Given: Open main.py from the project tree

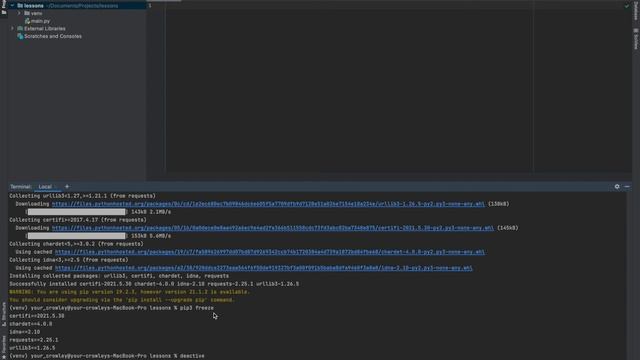Looking at the screenshot, I should (x=40, y=21).
